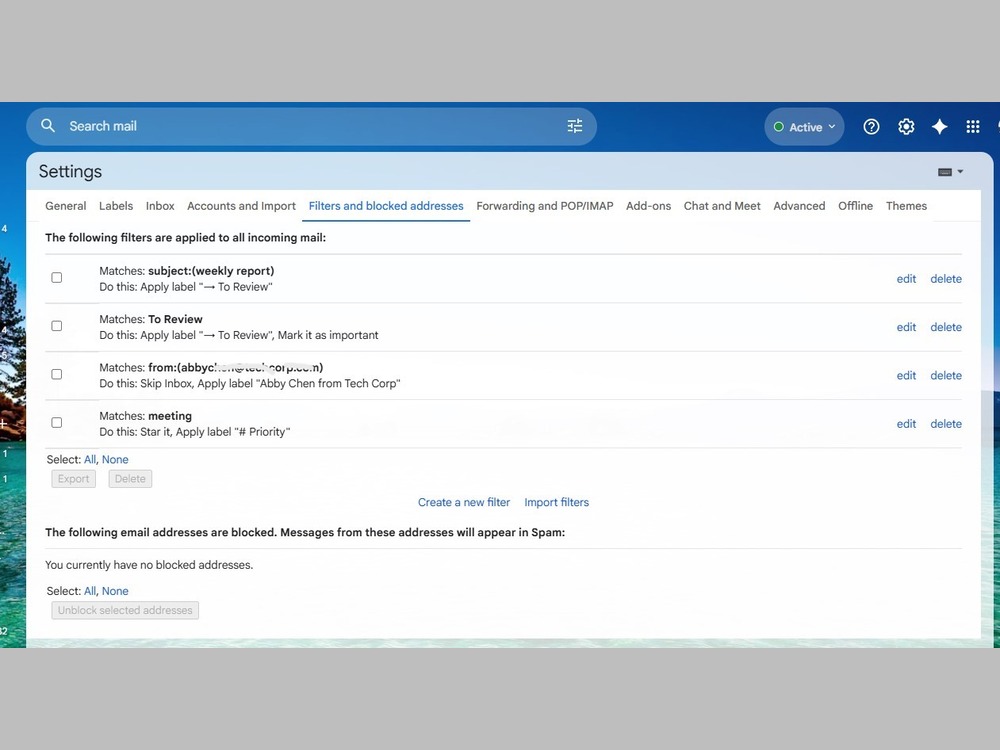Image resolution: width=1000 pixels, height=750 pixels.
Task: Open Accounts and Import tab
Action: (x=241, y=206)
